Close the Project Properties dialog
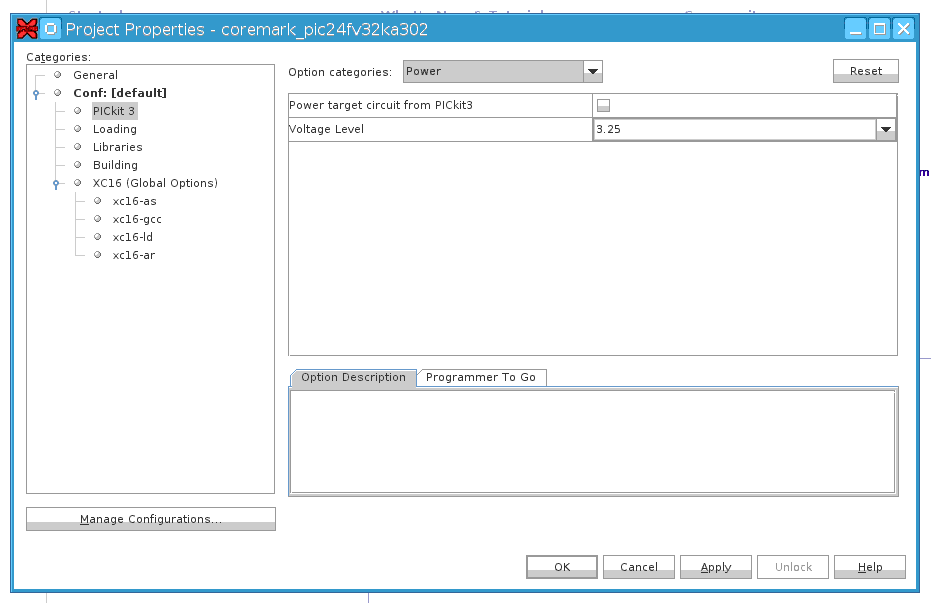Image resolution: width=936 pixels, height=603 pixels. pyautogui.click(x=904, y=29)
